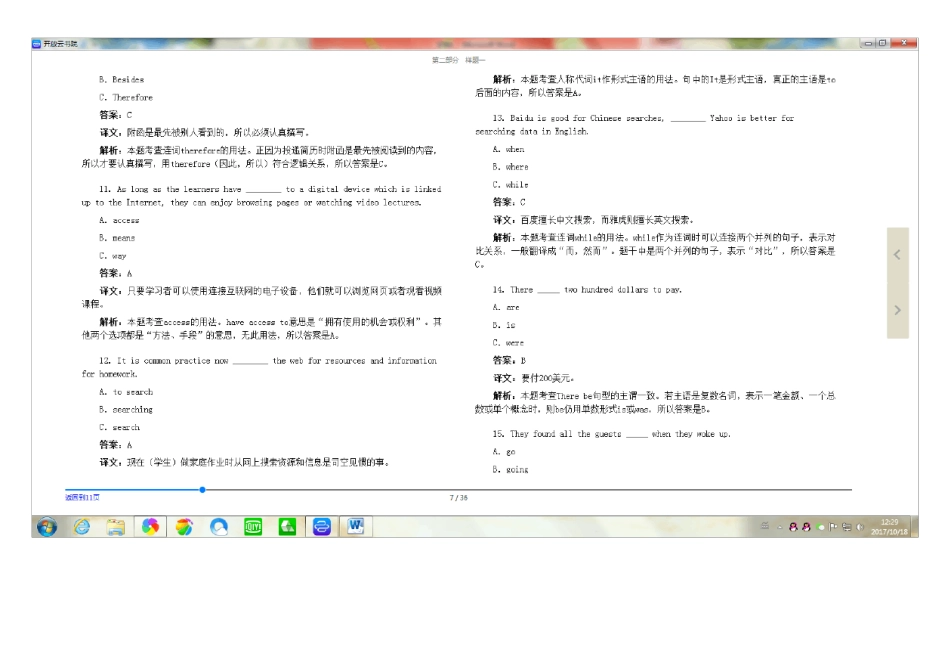Click option C. while in question 13
Screen dimensions: 950x671
(x=511, y=184)
